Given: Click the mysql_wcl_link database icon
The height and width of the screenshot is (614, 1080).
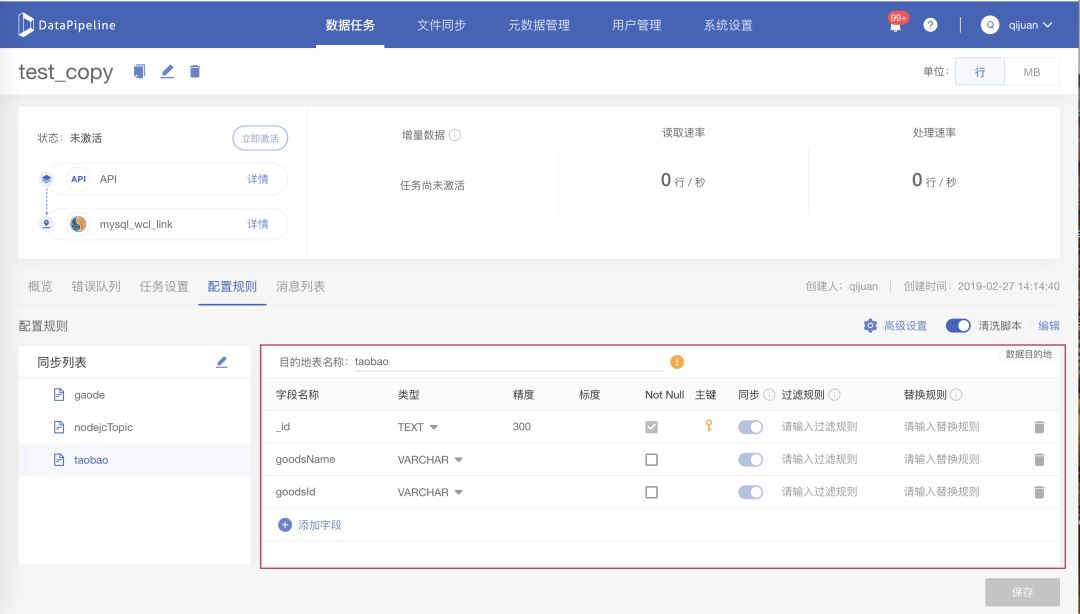Looking at the screenshot, I should coord(79,224).
